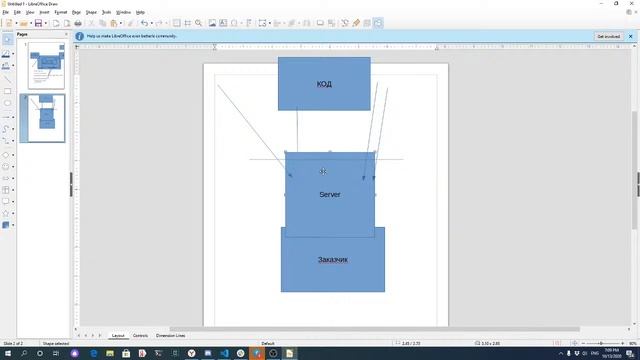Click the Get involved button
Viewport: 640px width, 360px height.
click(x=608, y=36)
